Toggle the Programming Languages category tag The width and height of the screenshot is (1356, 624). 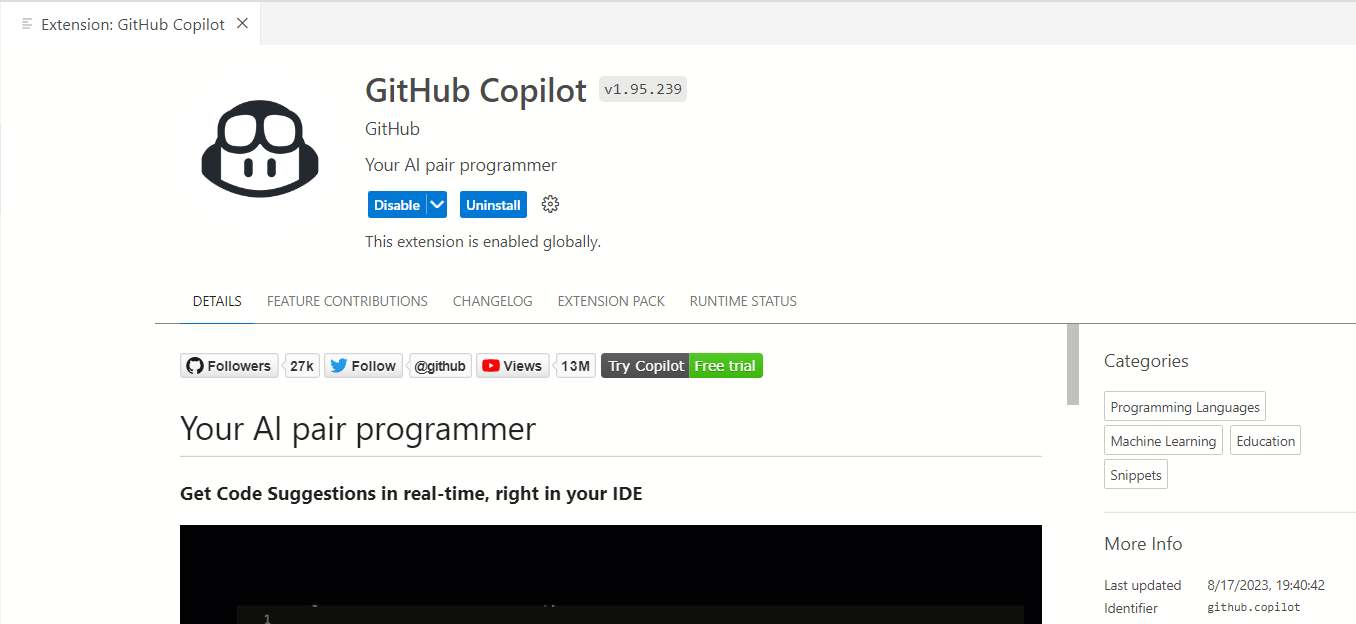[1184, 406]
